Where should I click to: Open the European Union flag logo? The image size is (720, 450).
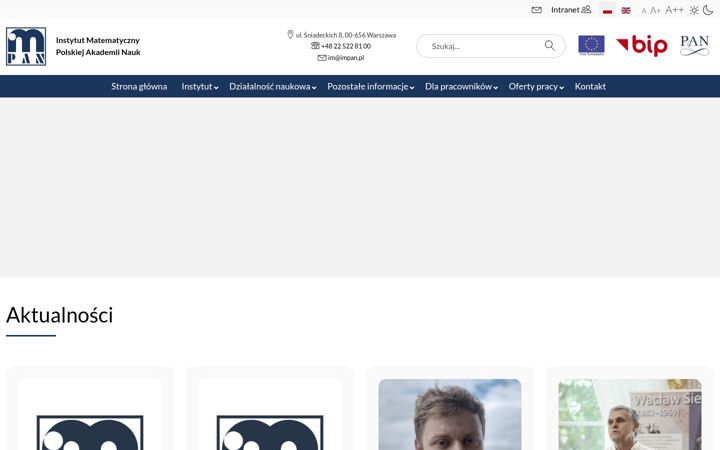tap(591, 45)
